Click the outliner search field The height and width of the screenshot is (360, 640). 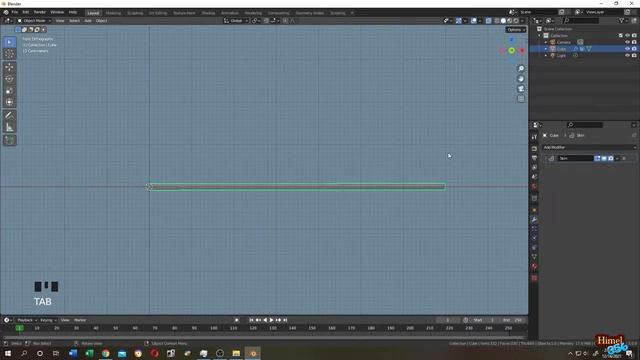[x=581, y=20]
